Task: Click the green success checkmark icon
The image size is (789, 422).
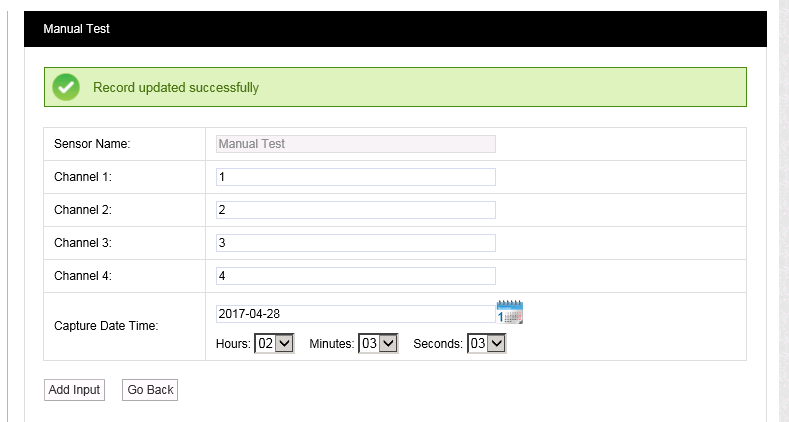Action: (66, 87)
